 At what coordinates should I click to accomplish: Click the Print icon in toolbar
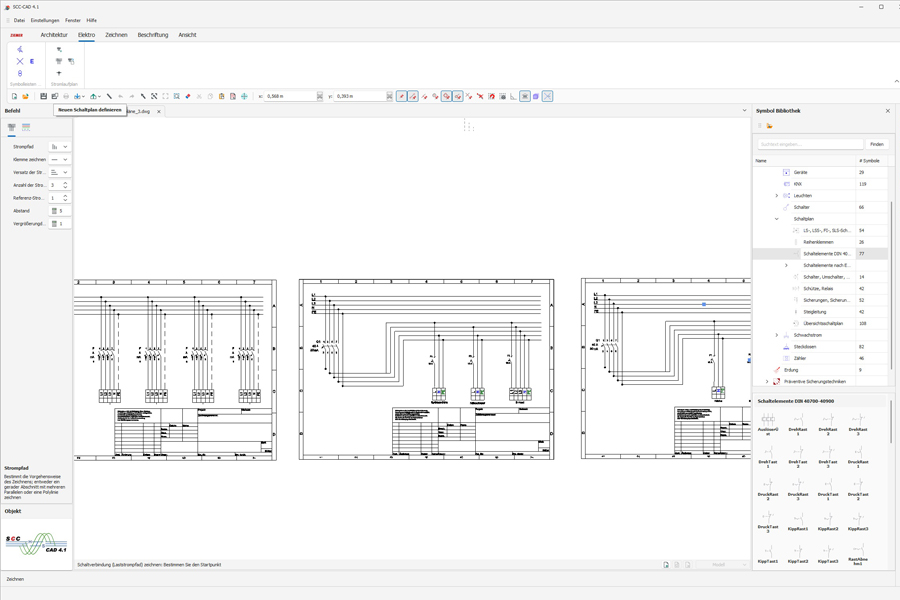[x=66, y=96]
